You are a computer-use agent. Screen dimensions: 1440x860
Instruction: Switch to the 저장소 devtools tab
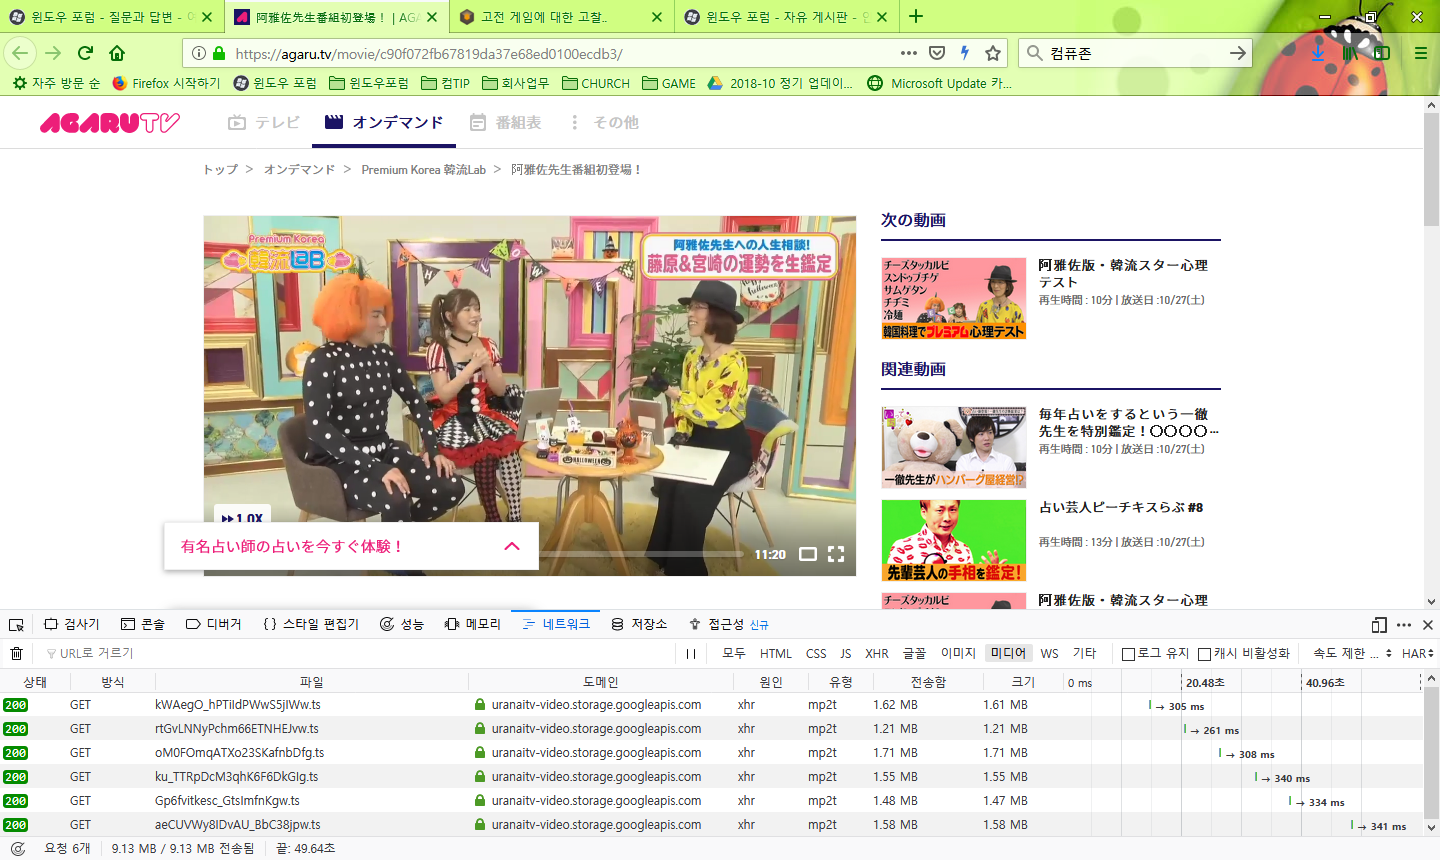pos(638,624)
